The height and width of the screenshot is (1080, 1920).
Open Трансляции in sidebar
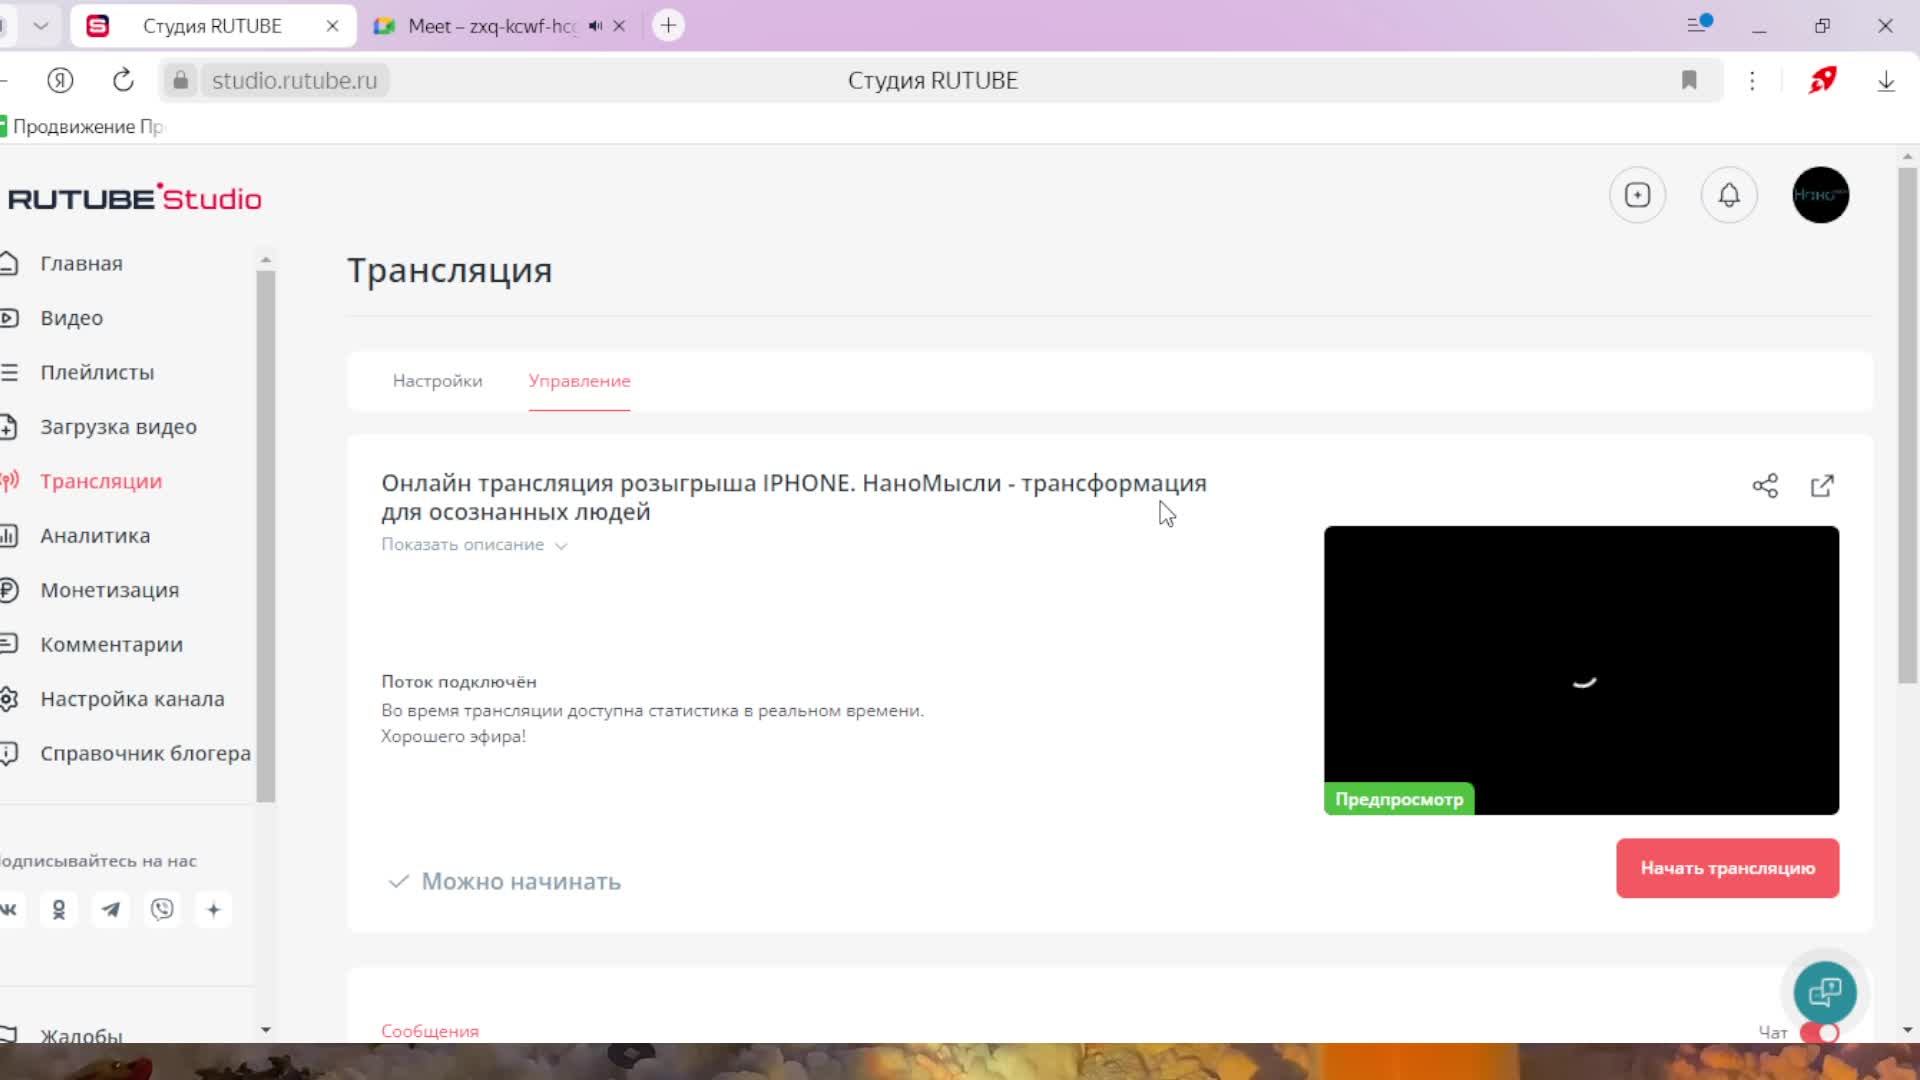coord(101,481)
